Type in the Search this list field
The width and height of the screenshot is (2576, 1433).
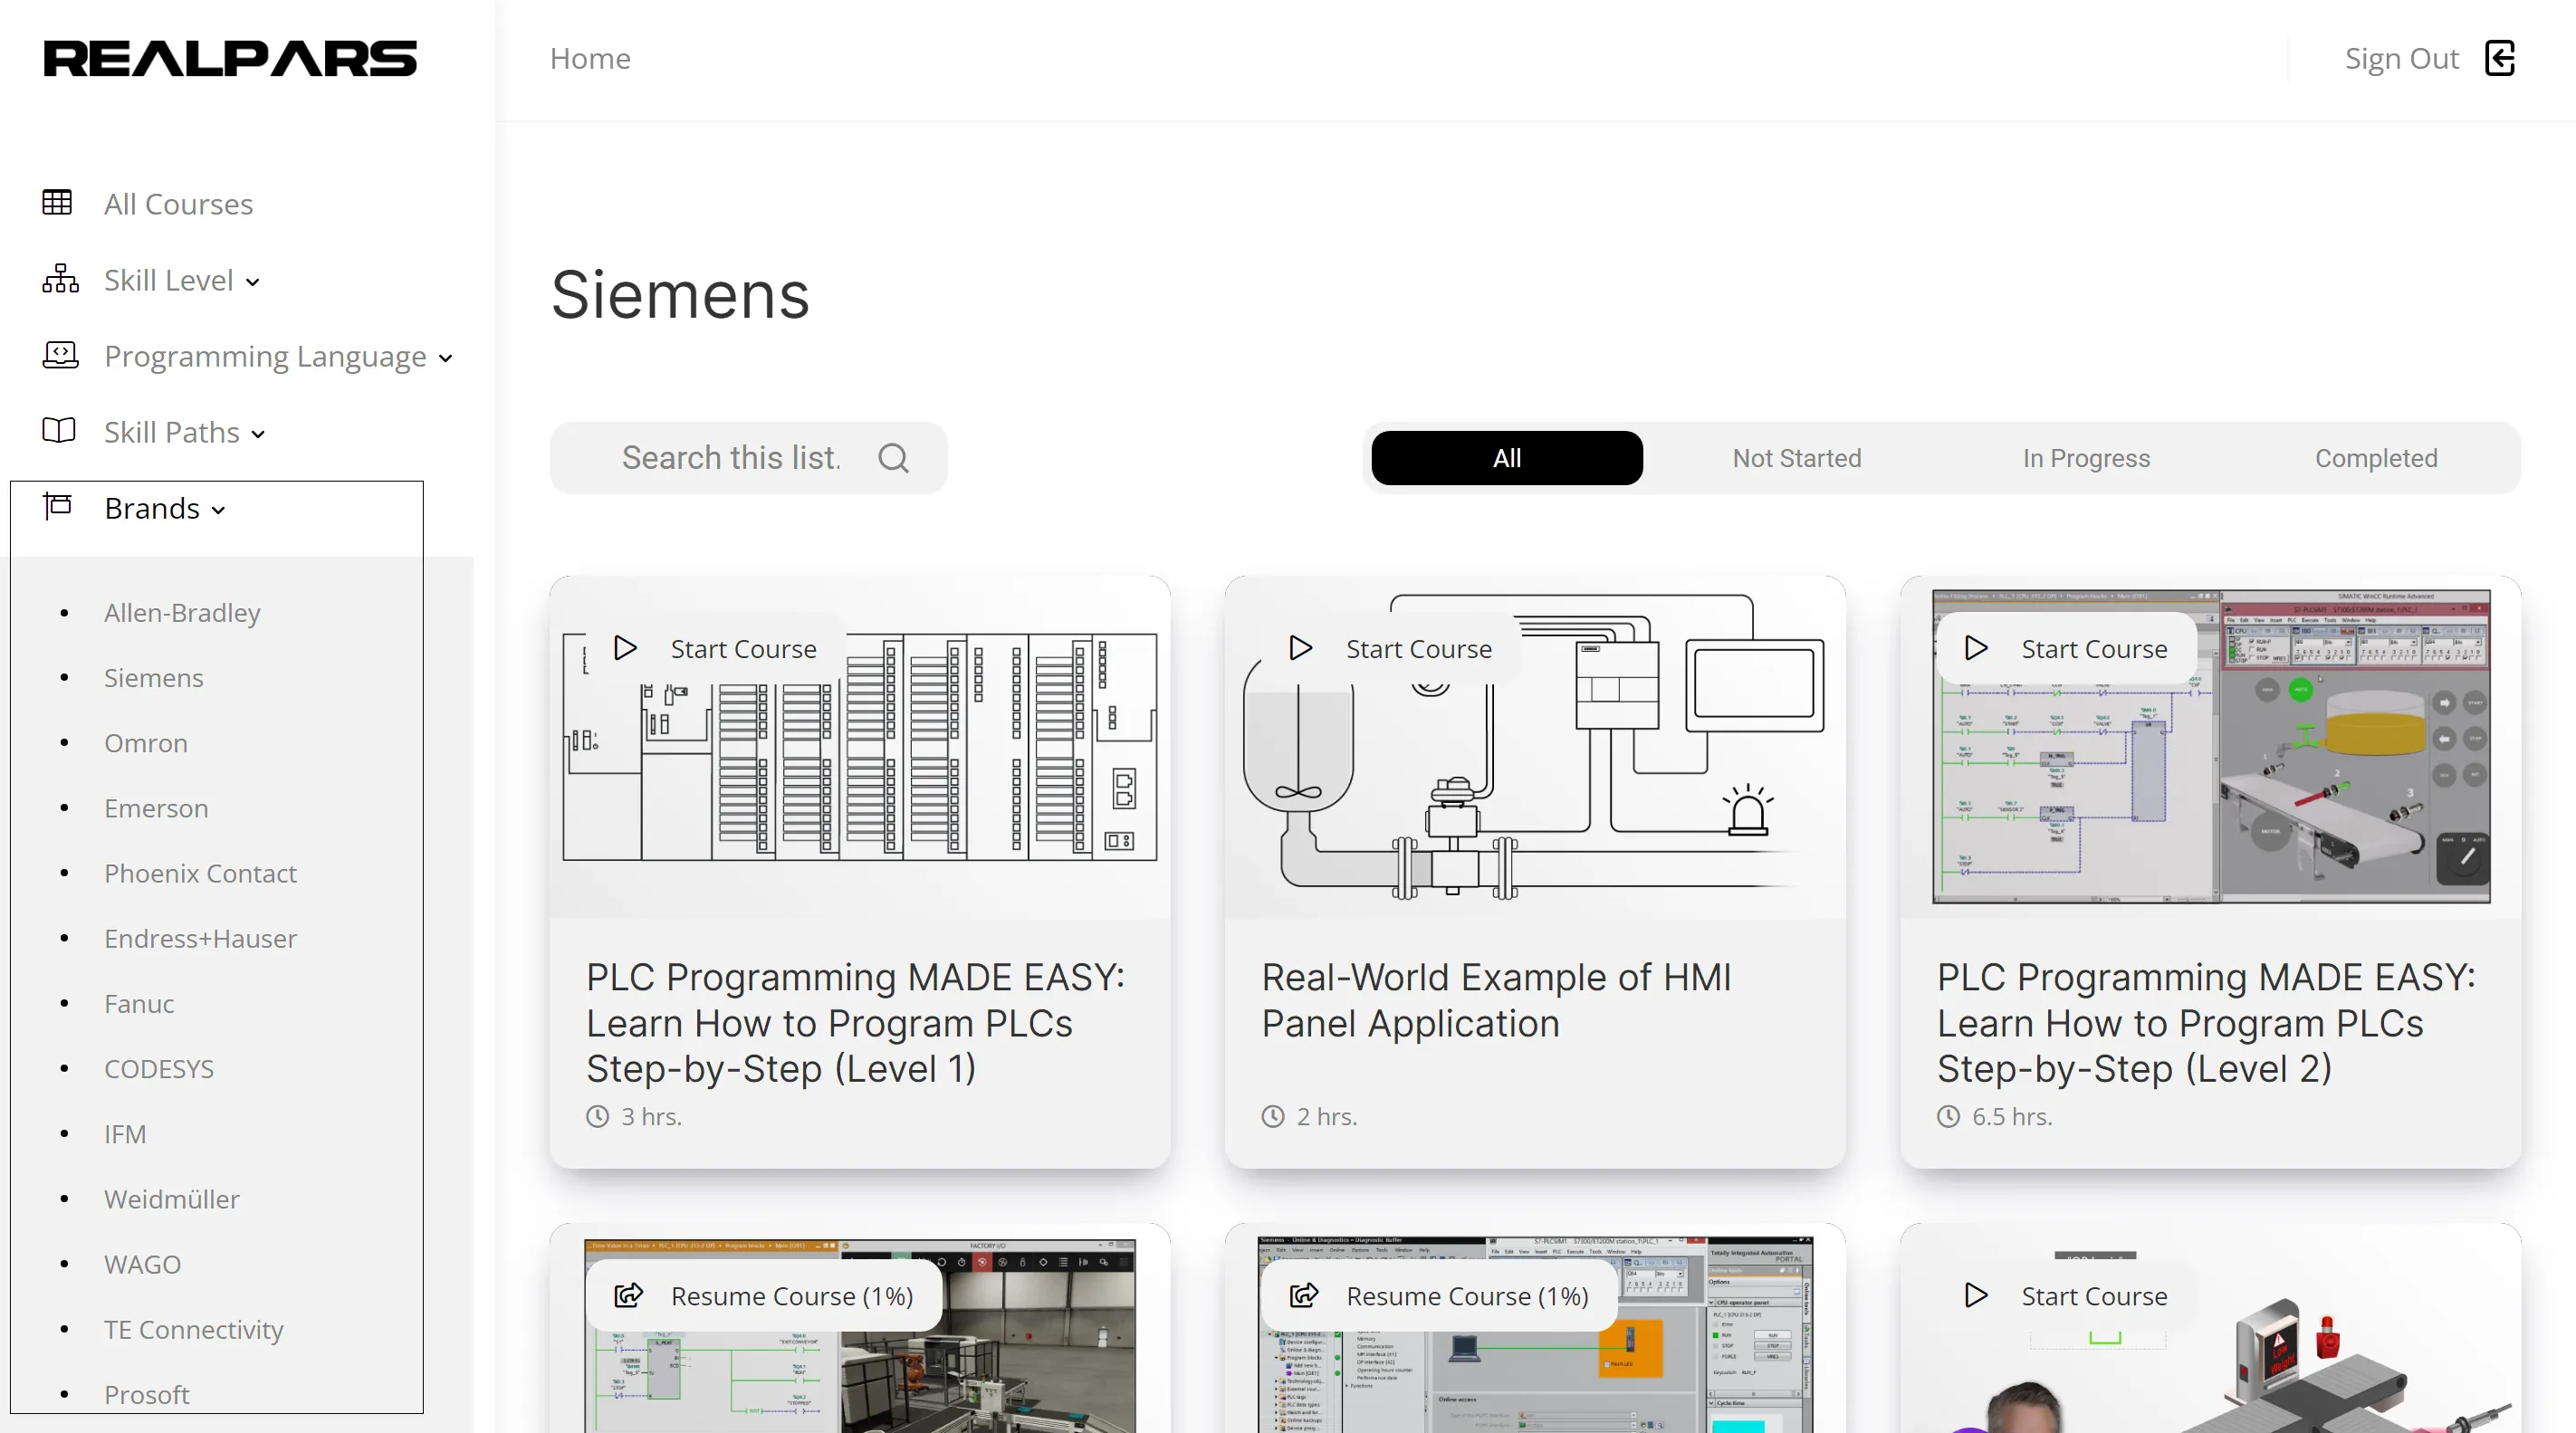pos(730,458)
